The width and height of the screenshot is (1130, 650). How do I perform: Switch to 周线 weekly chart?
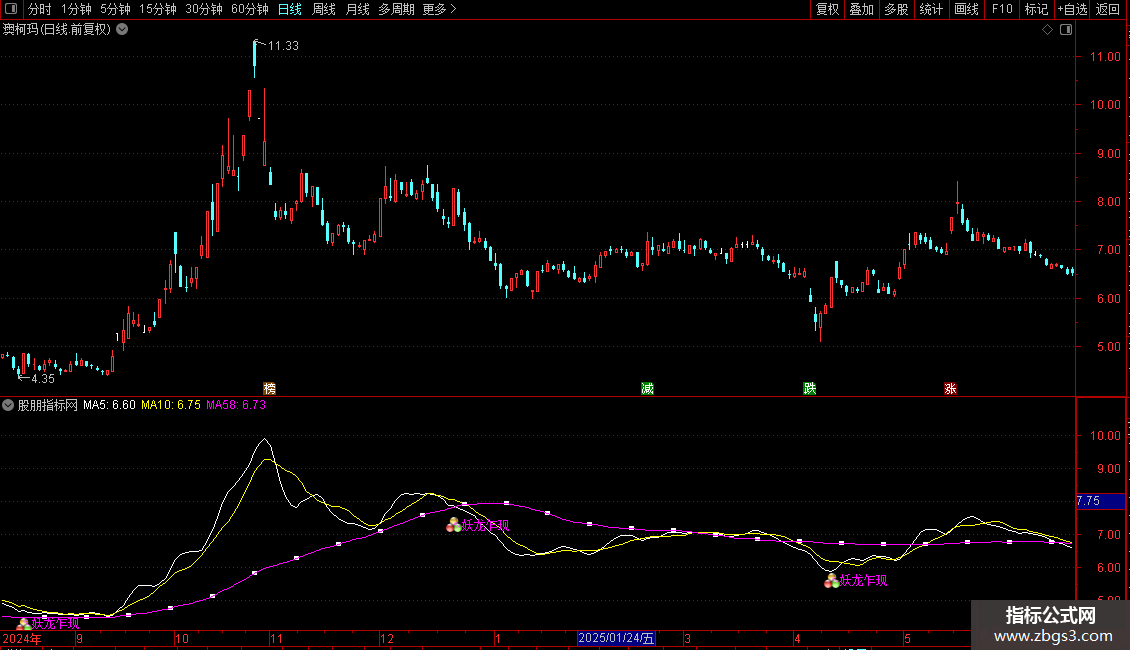324,9
